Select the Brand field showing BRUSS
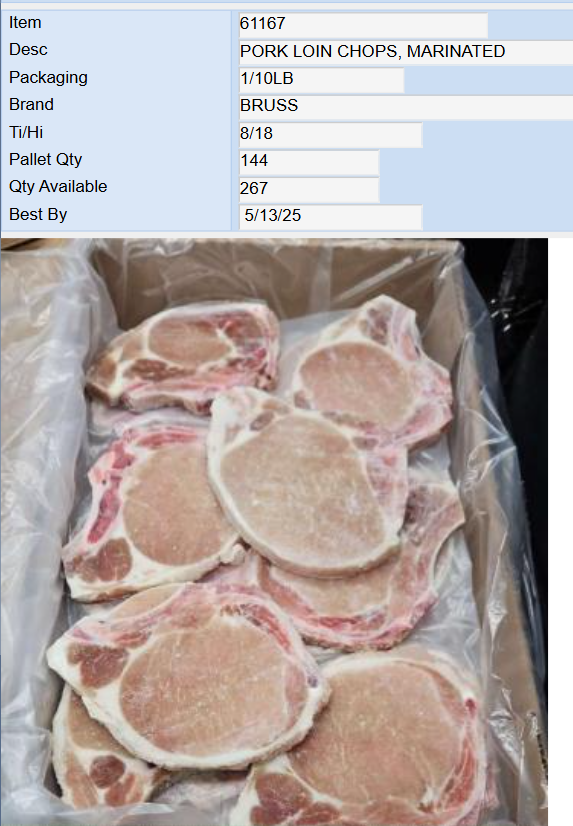 pyautogui.click(x=406, y=106)
